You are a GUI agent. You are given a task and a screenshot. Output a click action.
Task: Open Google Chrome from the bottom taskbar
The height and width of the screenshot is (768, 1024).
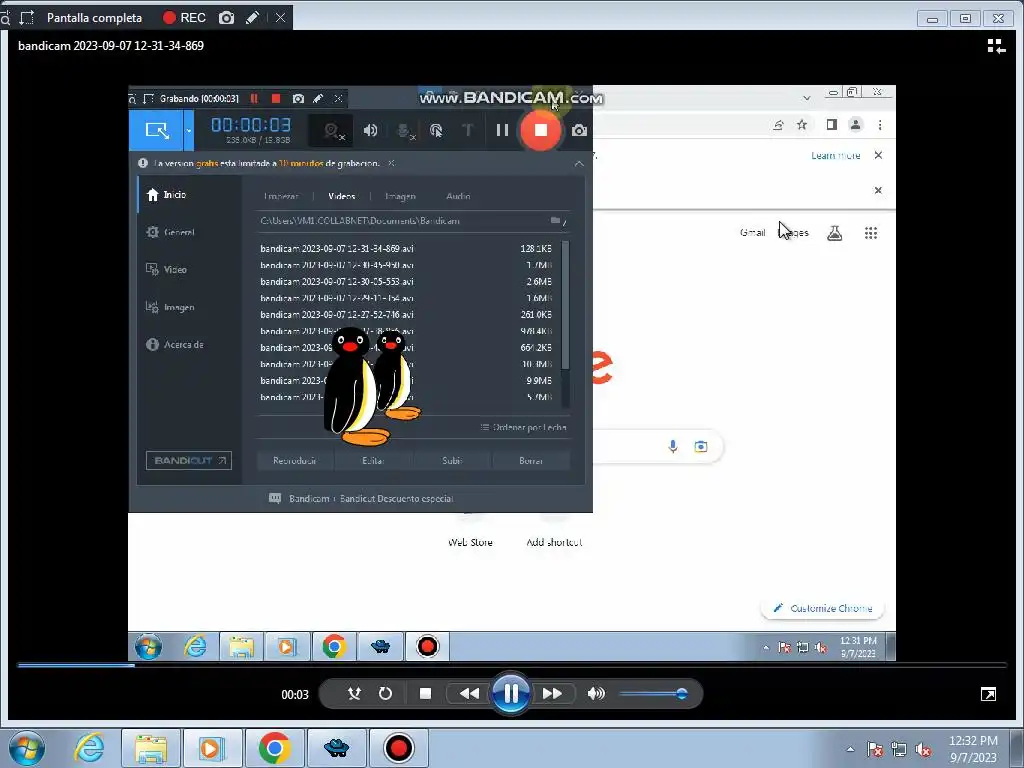pyautogui.click(x=274, y=748)
